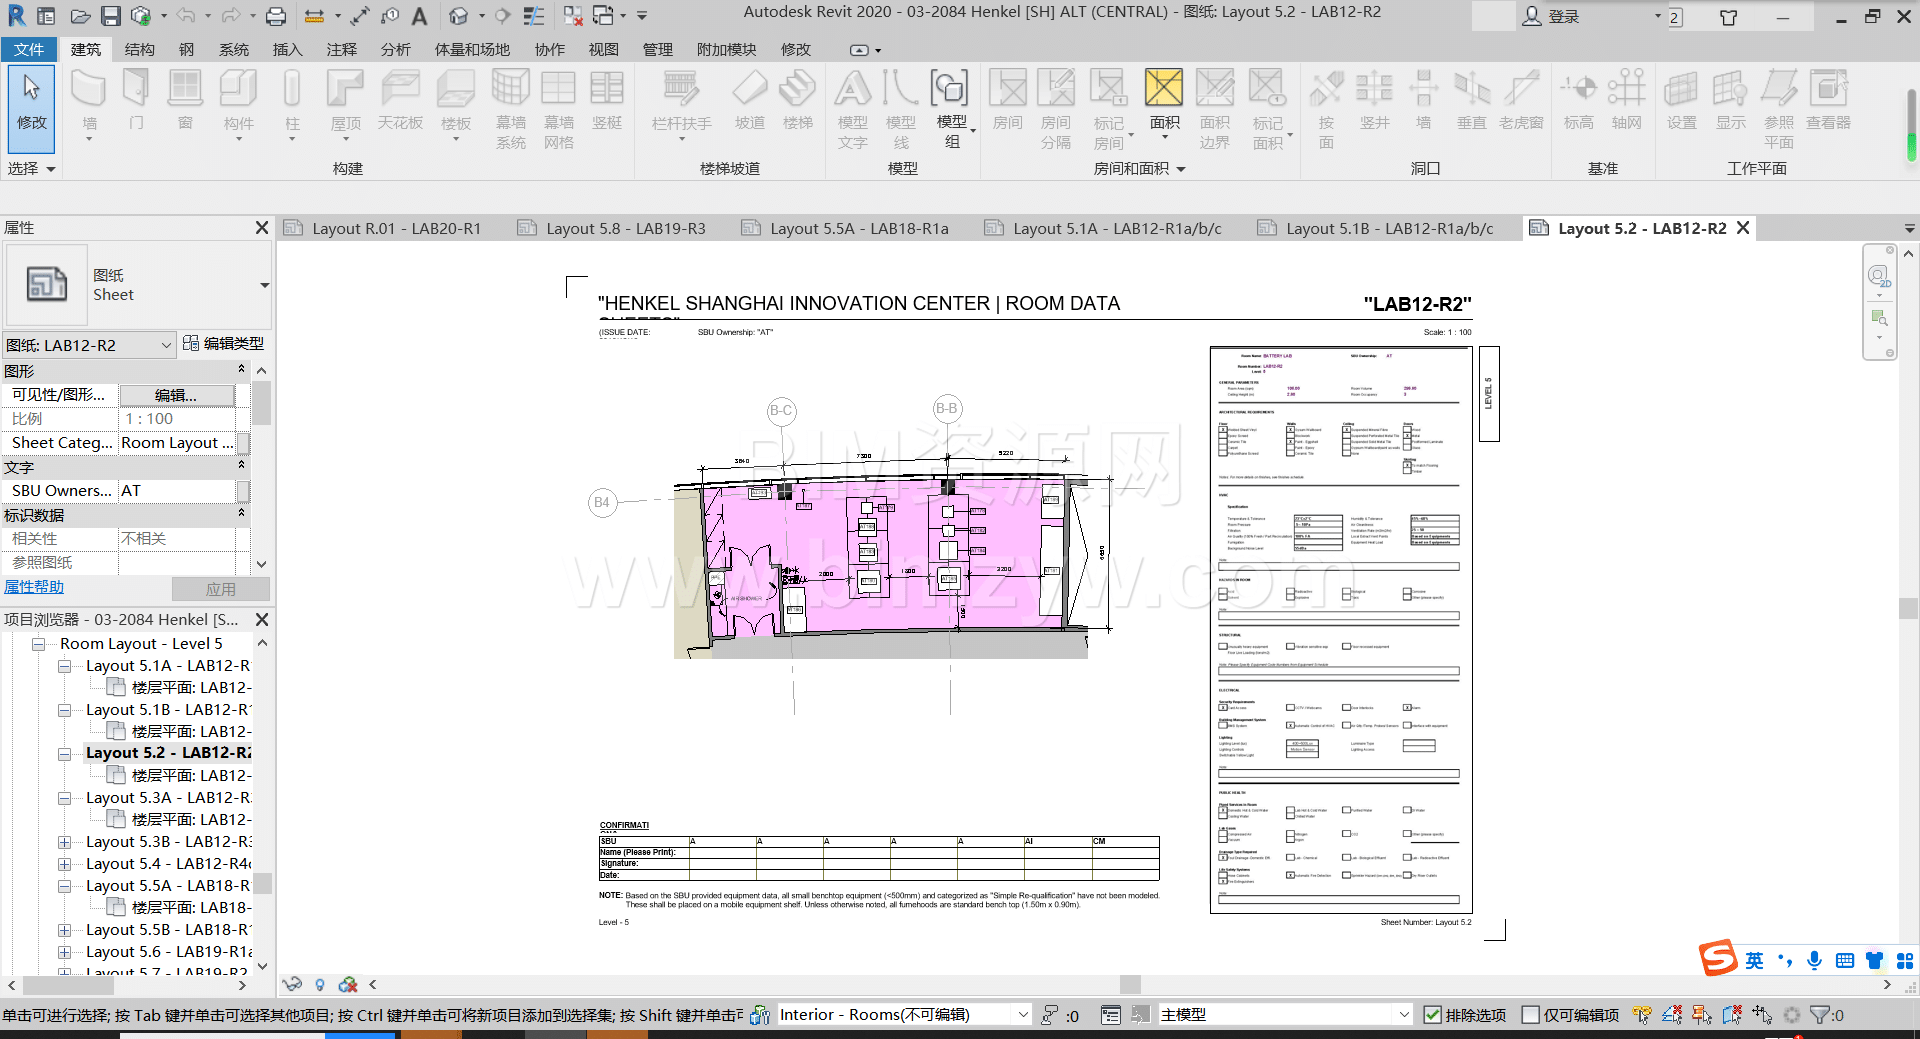Click the Sheet Category Room Layout value field
The height and width of the screenshot is (1039, 1920).
tap(177, 443)
